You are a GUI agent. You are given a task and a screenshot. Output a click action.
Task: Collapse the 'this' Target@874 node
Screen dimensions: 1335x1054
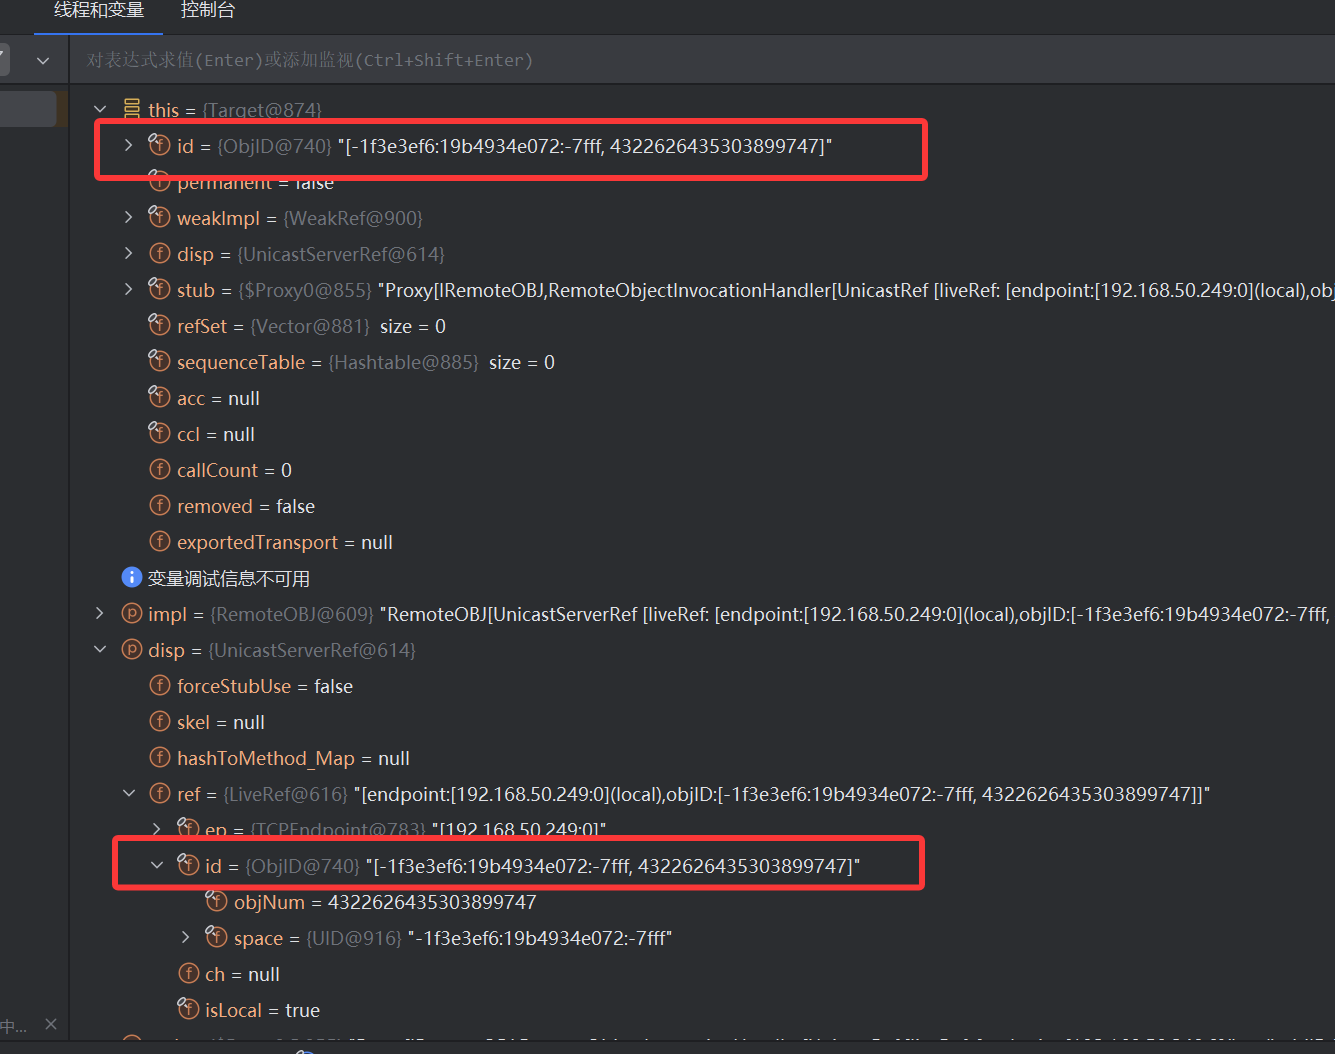[x=100, y=109]
